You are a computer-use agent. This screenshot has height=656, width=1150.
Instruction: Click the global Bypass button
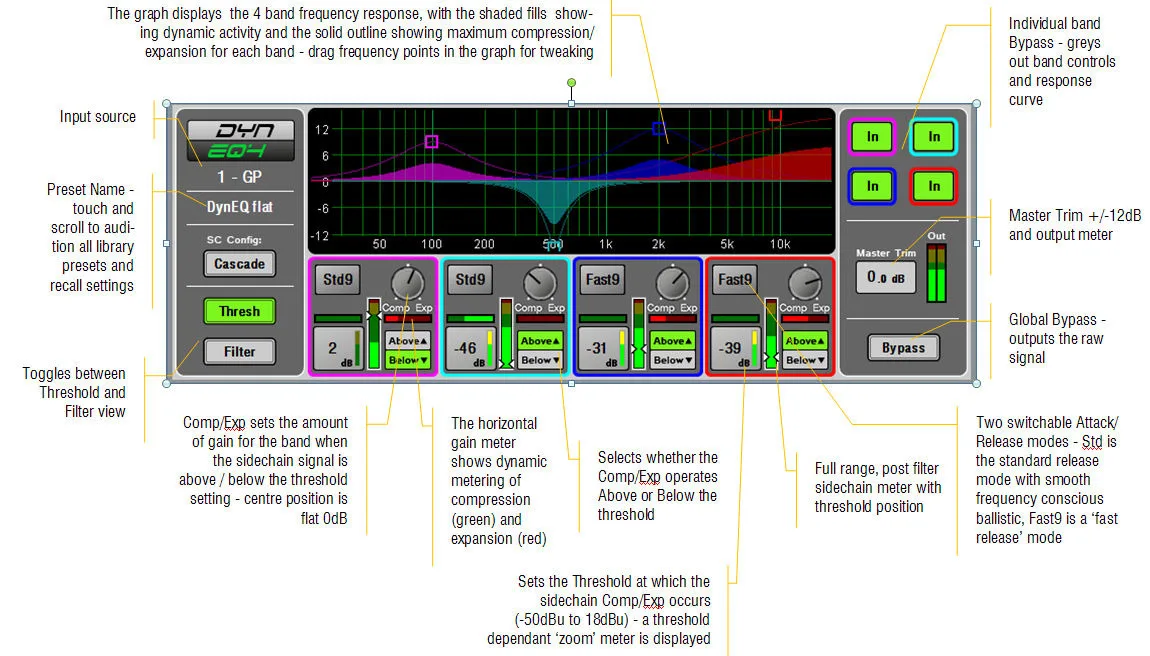click(903, 348)
